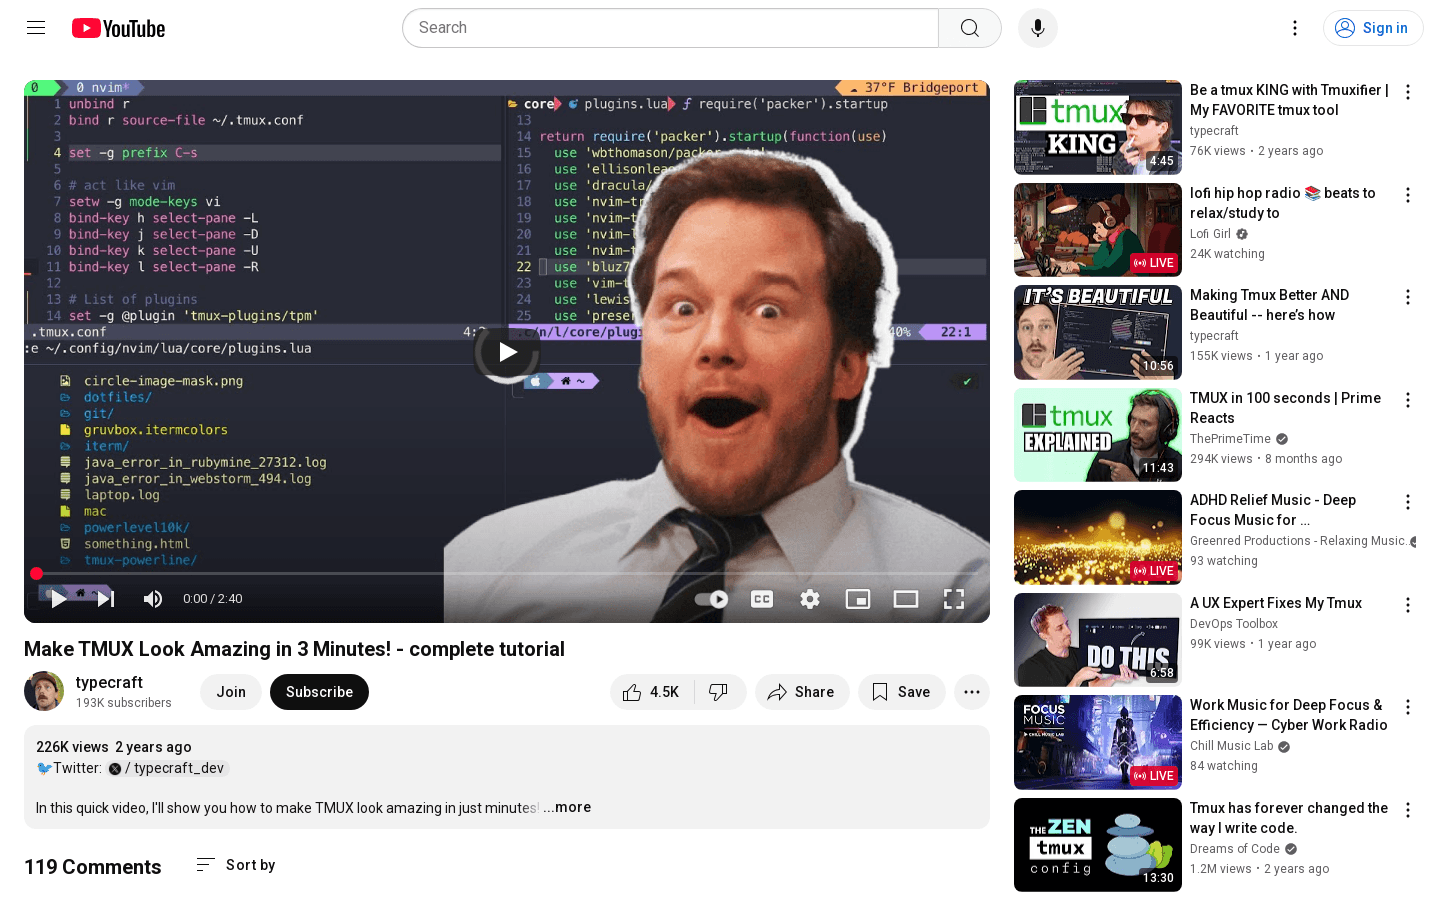Image resolution: width=1440 pixels, height=900 pixels.
Task: Open the comments Sort by dropdown
Action: pyautogui.click(x=235, y=865)
